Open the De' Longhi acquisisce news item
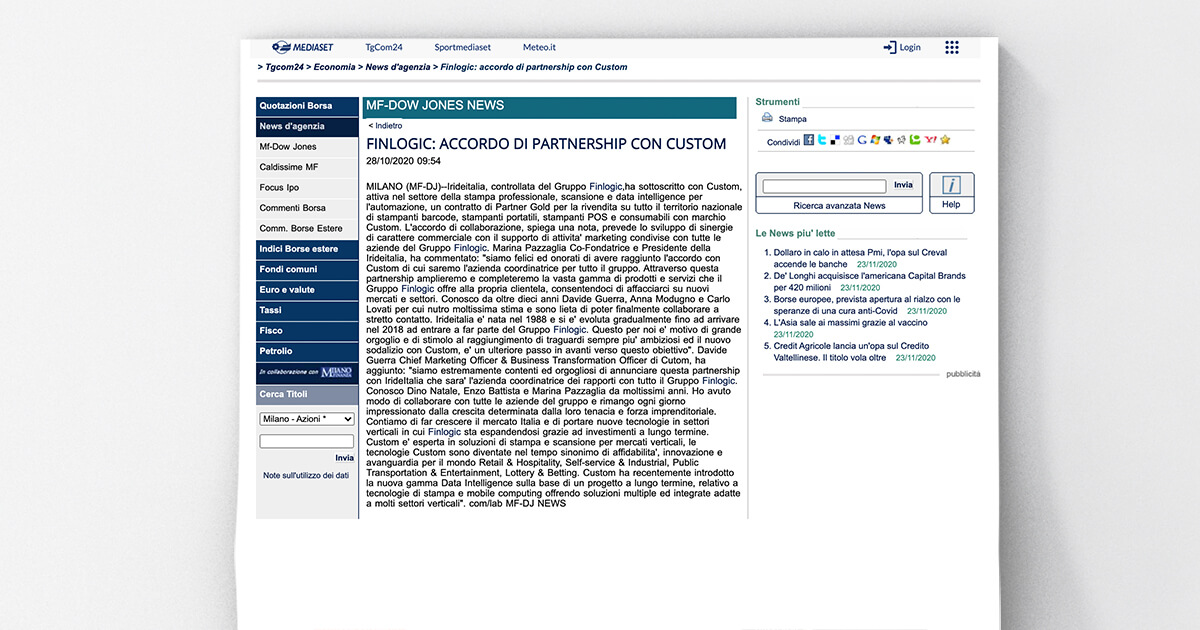The height and width of the screenshot is (630, 1200). [870, 281]
